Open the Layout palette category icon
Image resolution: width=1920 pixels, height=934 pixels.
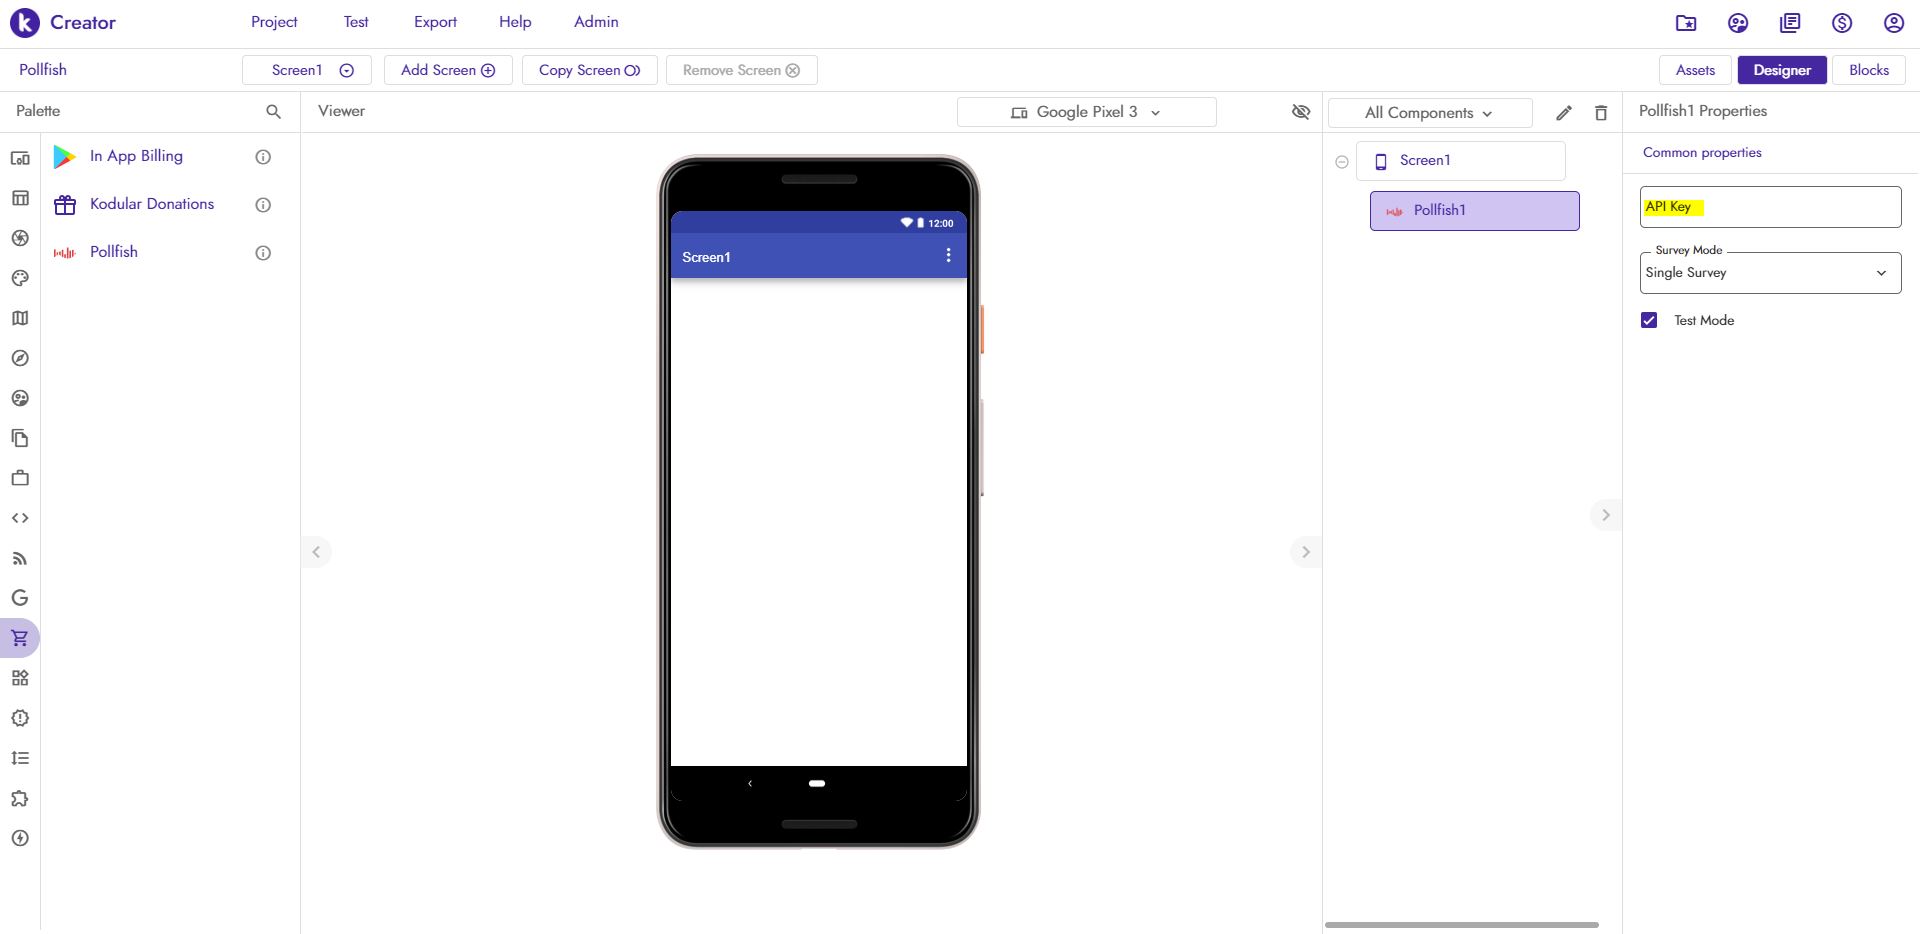[x=20, y=198]
